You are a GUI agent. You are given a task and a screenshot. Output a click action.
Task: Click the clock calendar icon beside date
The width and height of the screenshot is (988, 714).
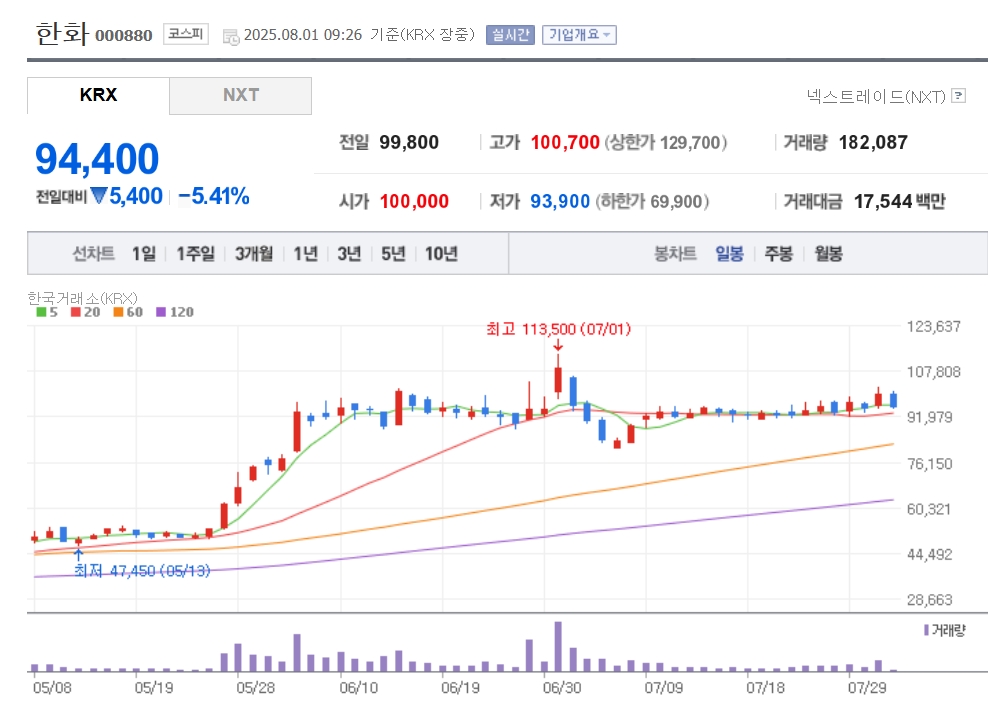tap(231, 37)
